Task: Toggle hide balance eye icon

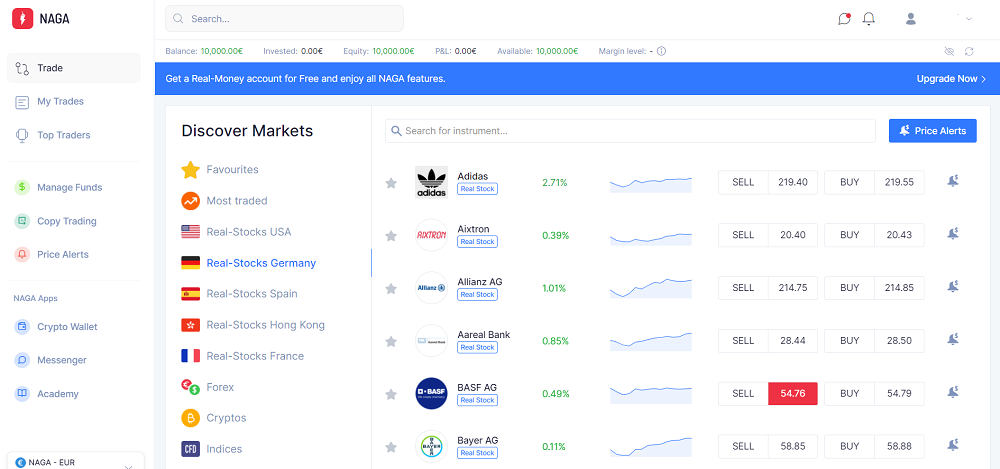Action: (949, 51)
